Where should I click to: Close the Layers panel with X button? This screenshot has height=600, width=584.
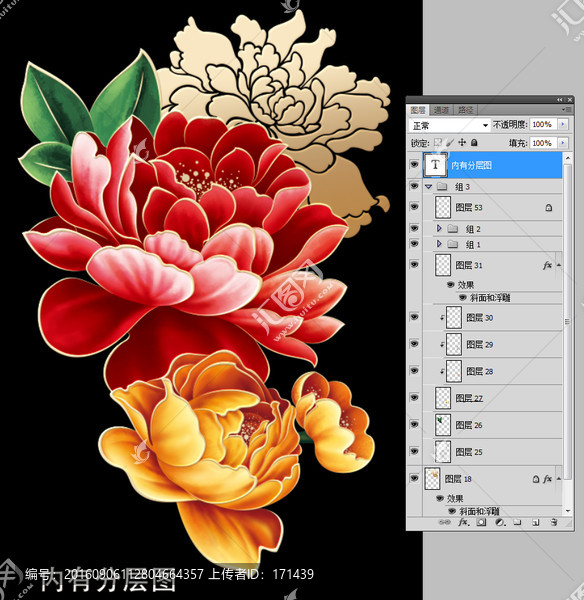(x=570, y=99)
